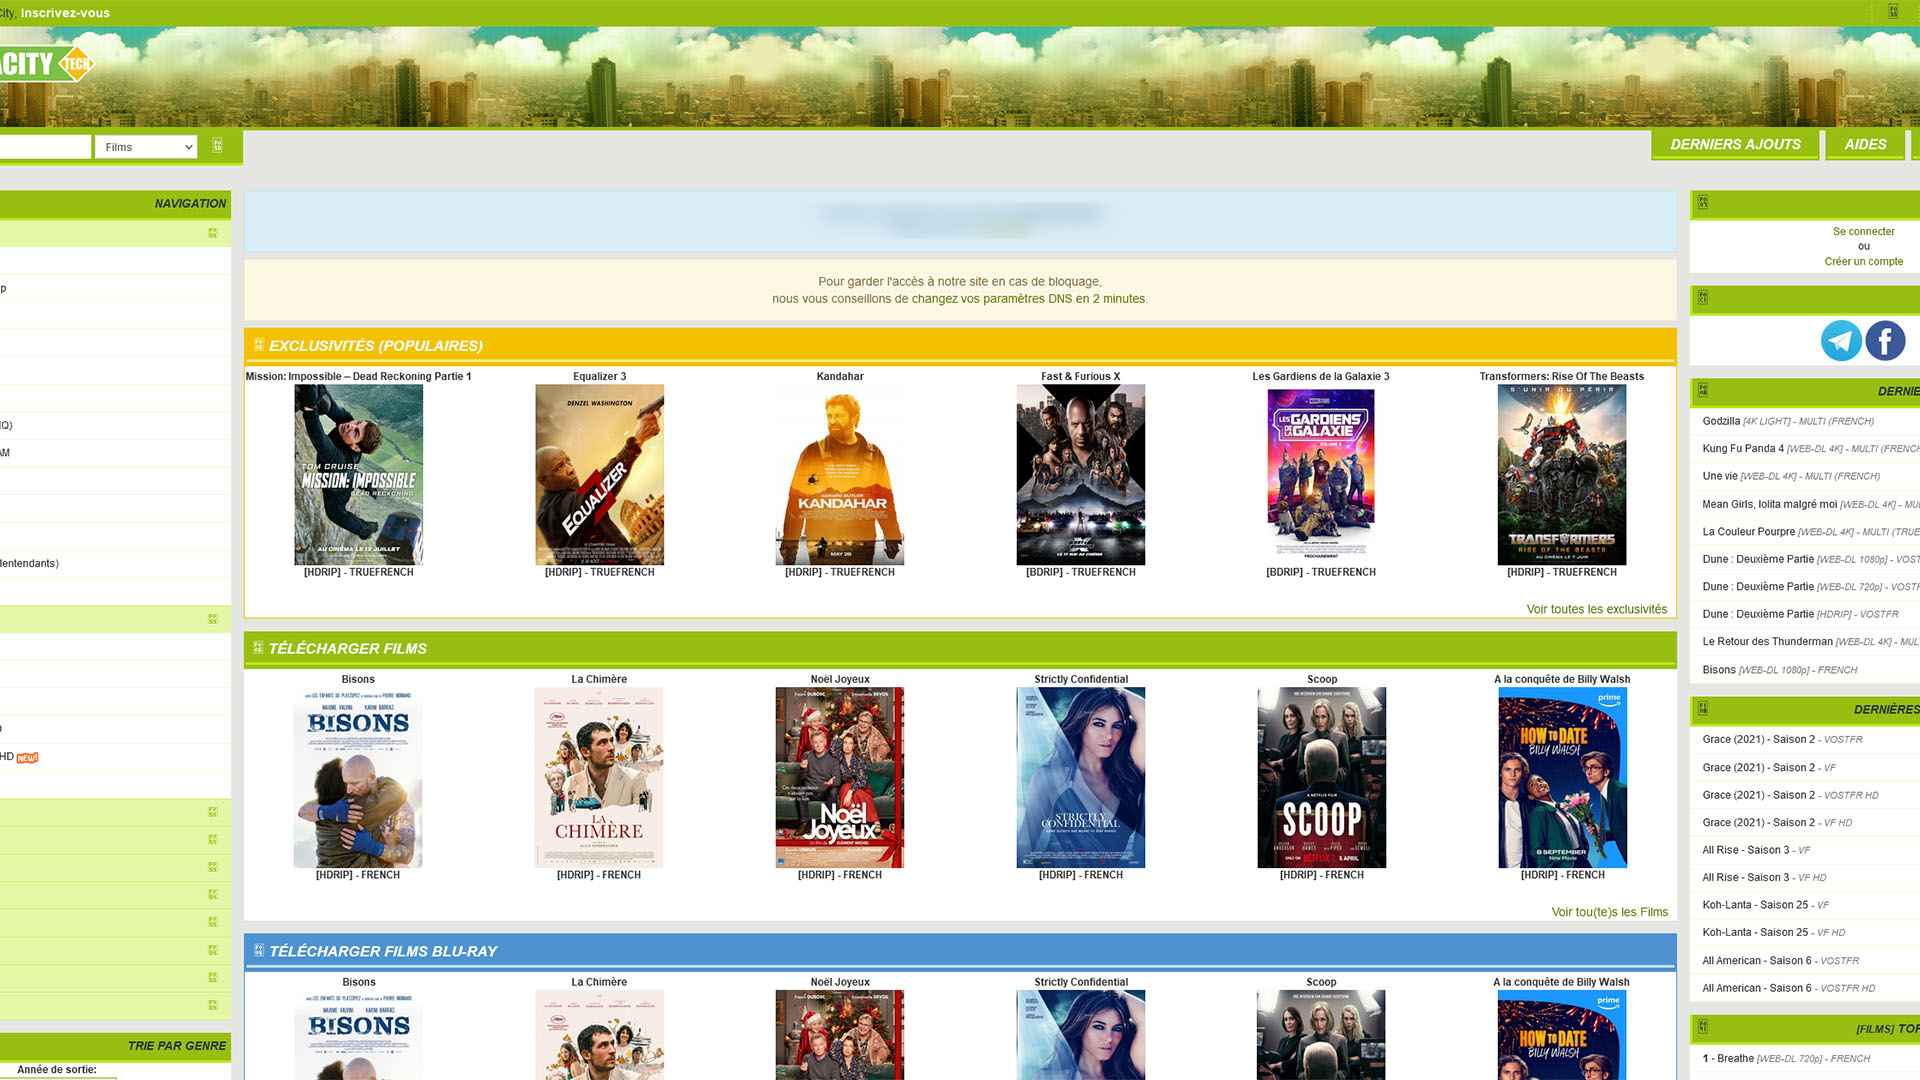
Task: Click Voir tou(te)s les Films link
Action: [1610, 911]
